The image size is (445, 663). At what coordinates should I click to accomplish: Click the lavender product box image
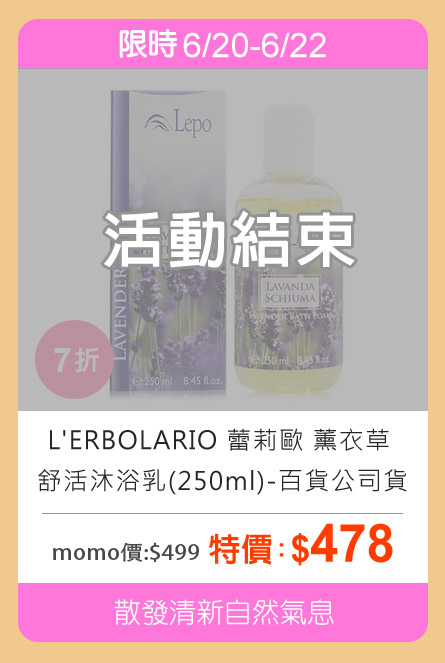168,244
